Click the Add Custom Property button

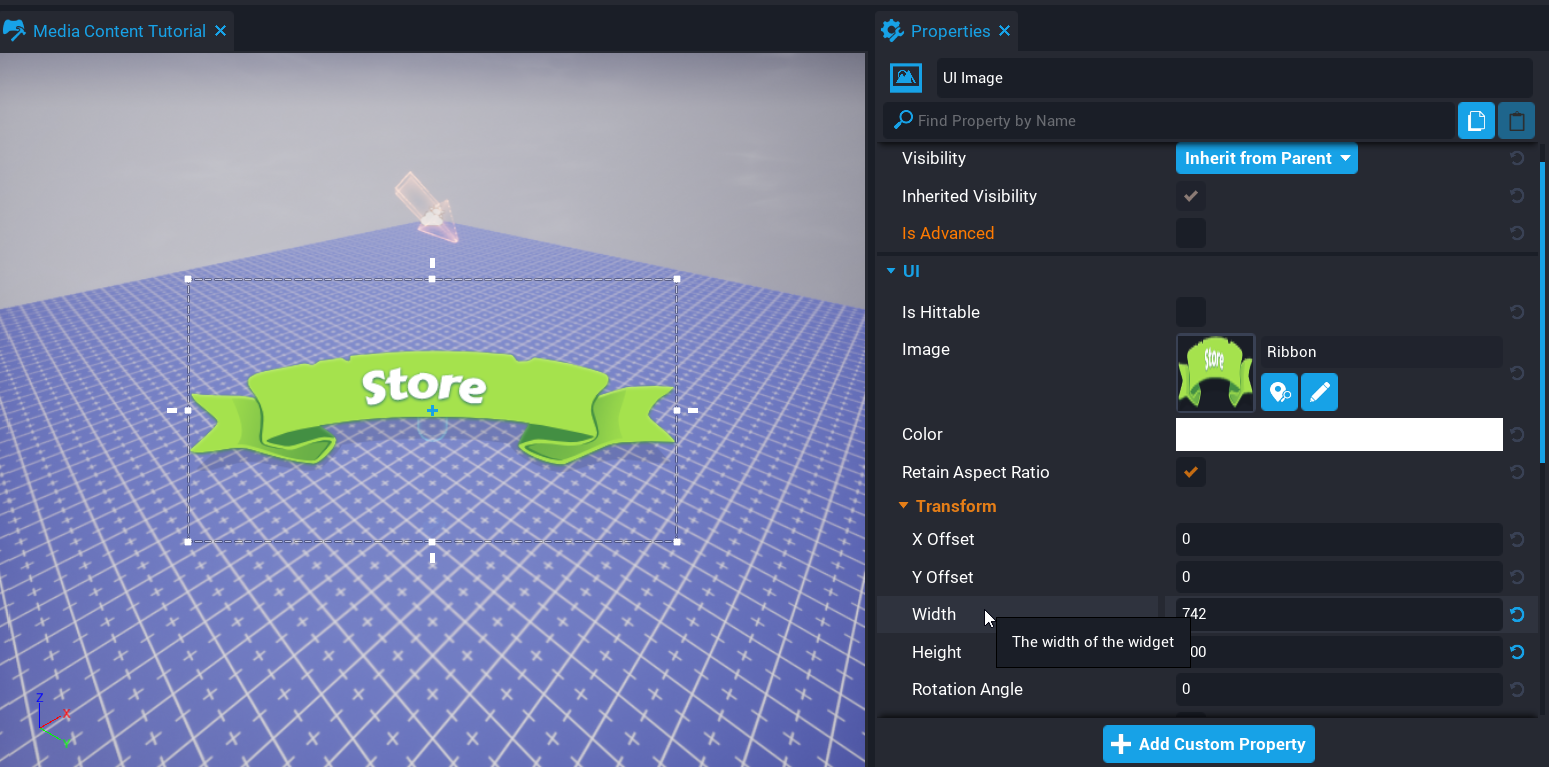coord(1208,744)
